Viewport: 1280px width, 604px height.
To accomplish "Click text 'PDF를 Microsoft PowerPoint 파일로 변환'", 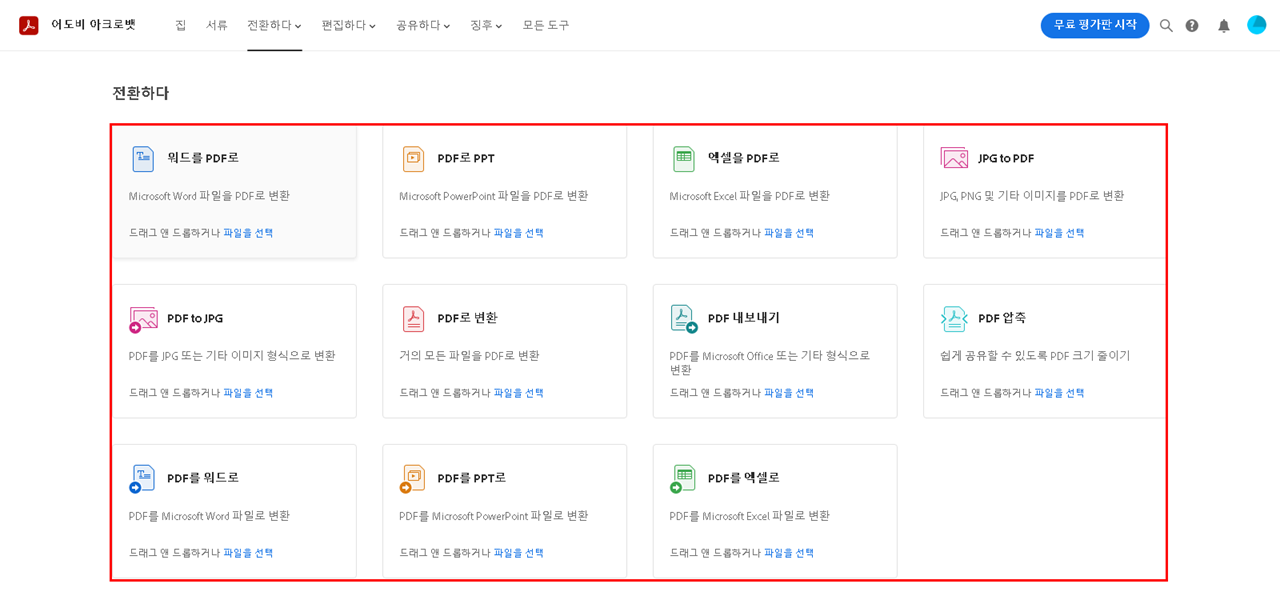I will tap(494, 516).
